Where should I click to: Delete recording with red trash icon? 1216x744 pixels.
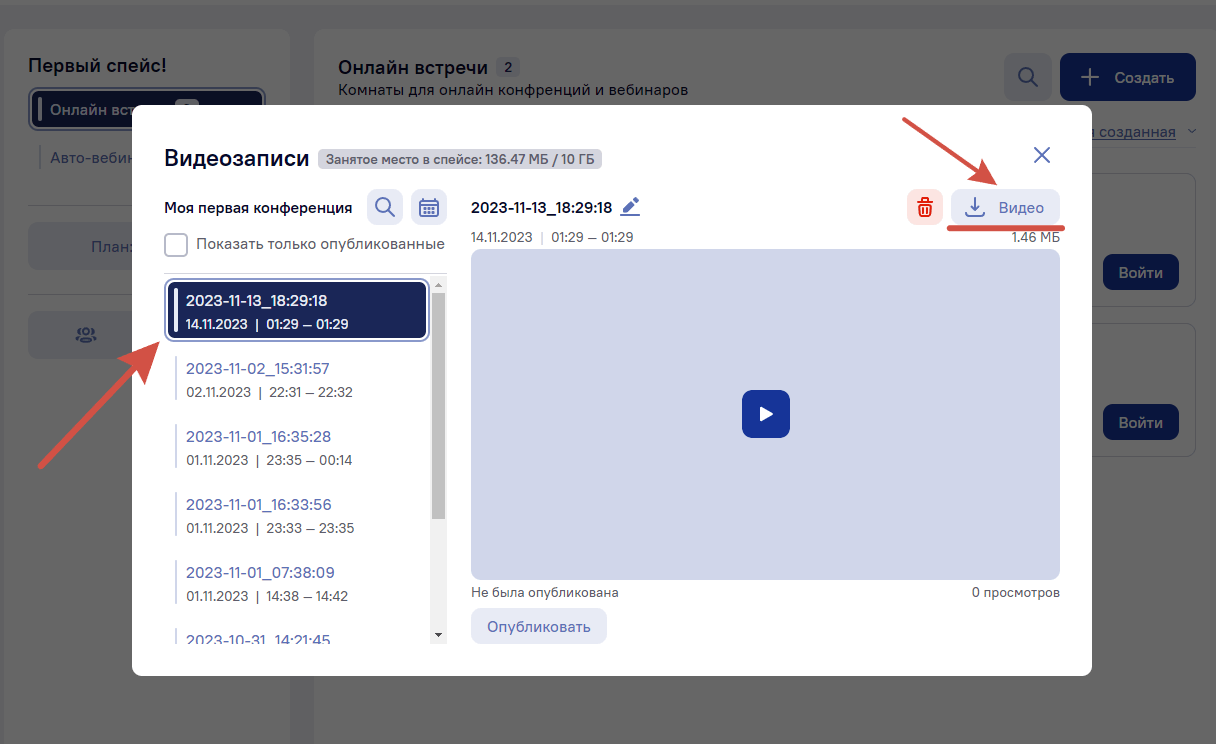pos(925,208)
